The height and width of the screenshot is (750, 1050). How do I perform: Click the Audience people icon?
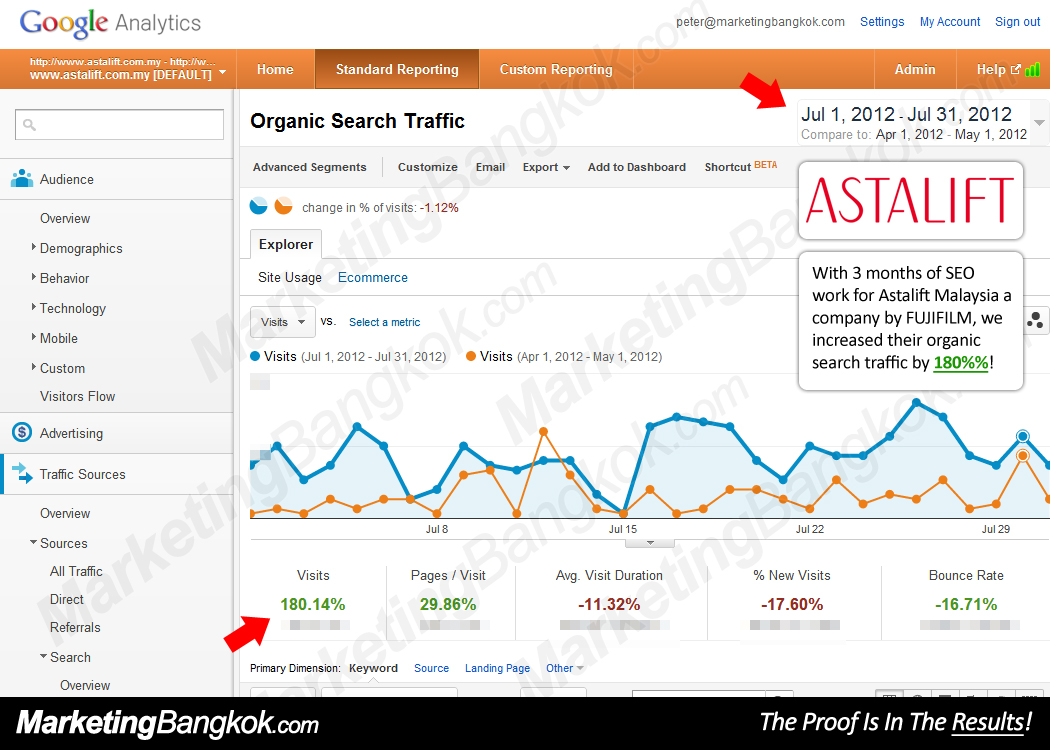tap(22, 179)
